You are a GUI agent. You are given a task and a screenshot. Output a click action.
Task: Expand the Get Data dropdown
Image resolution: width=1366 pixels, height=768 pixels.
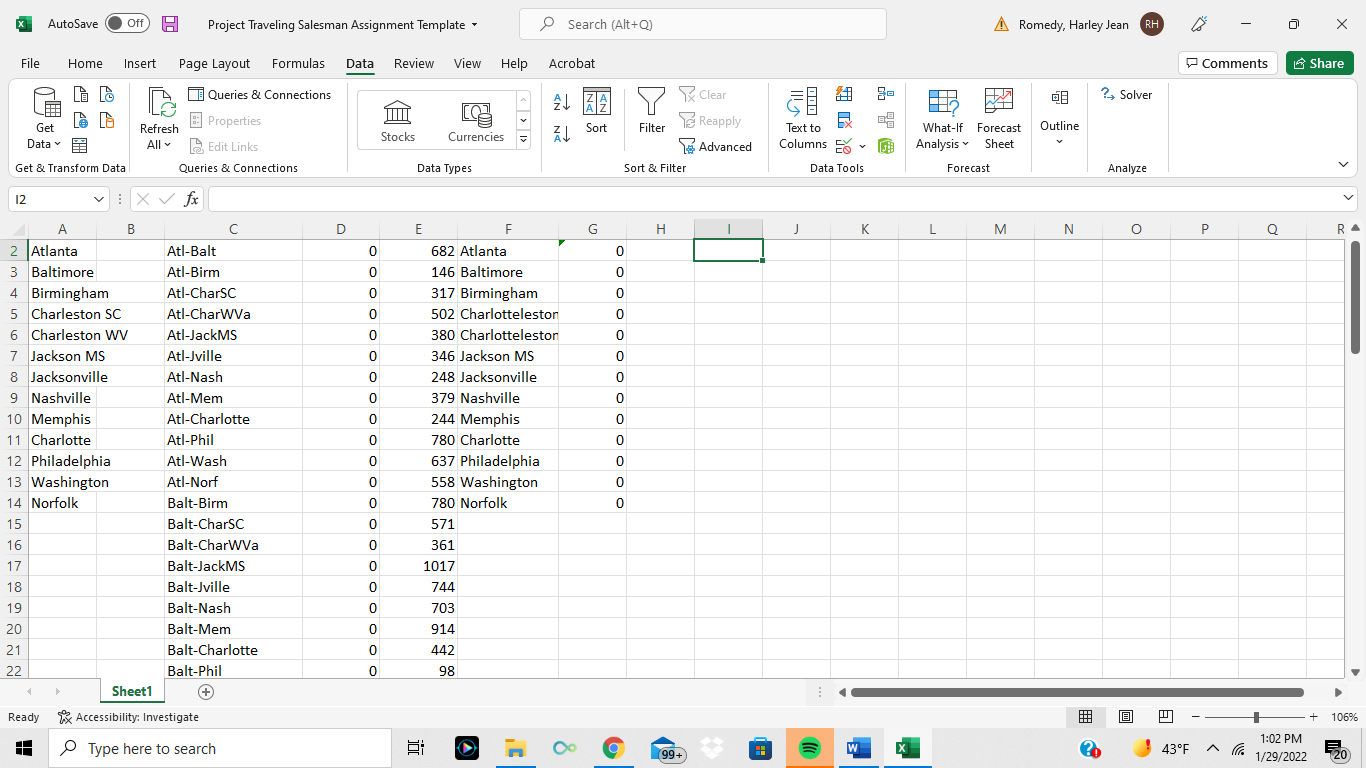tap(45, 136)
